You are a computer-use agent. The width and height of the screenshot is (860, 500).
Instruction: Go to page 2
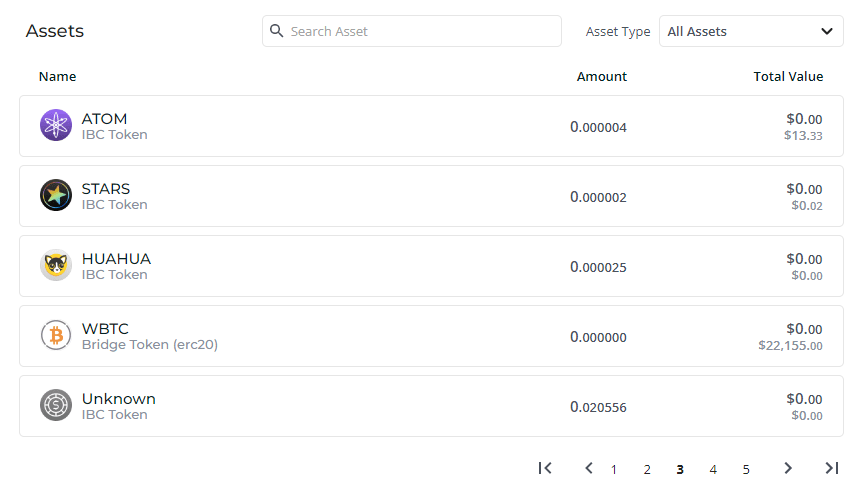(x=647, y=469)
